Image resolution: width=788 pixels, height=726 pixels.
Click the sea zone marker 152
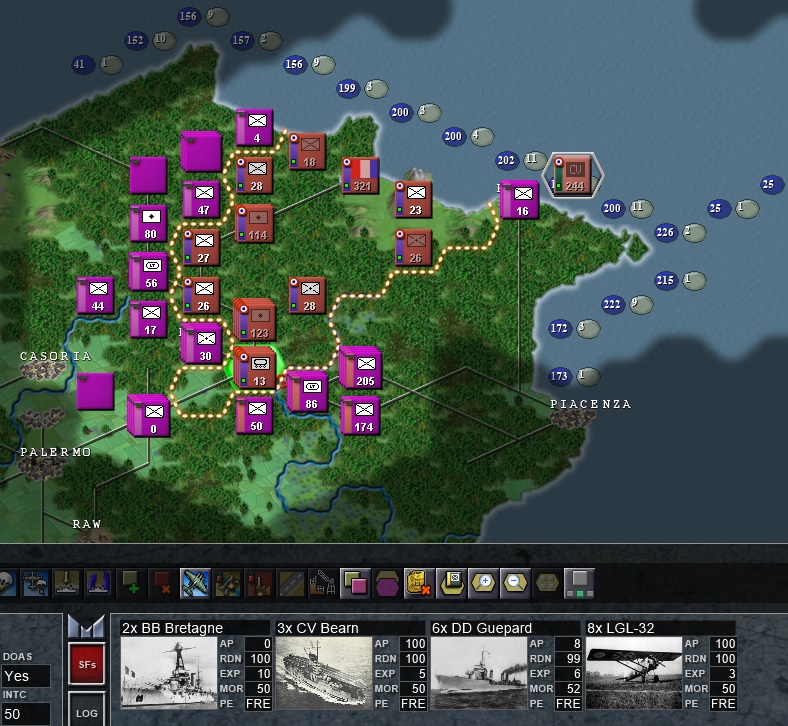[135, 40]
